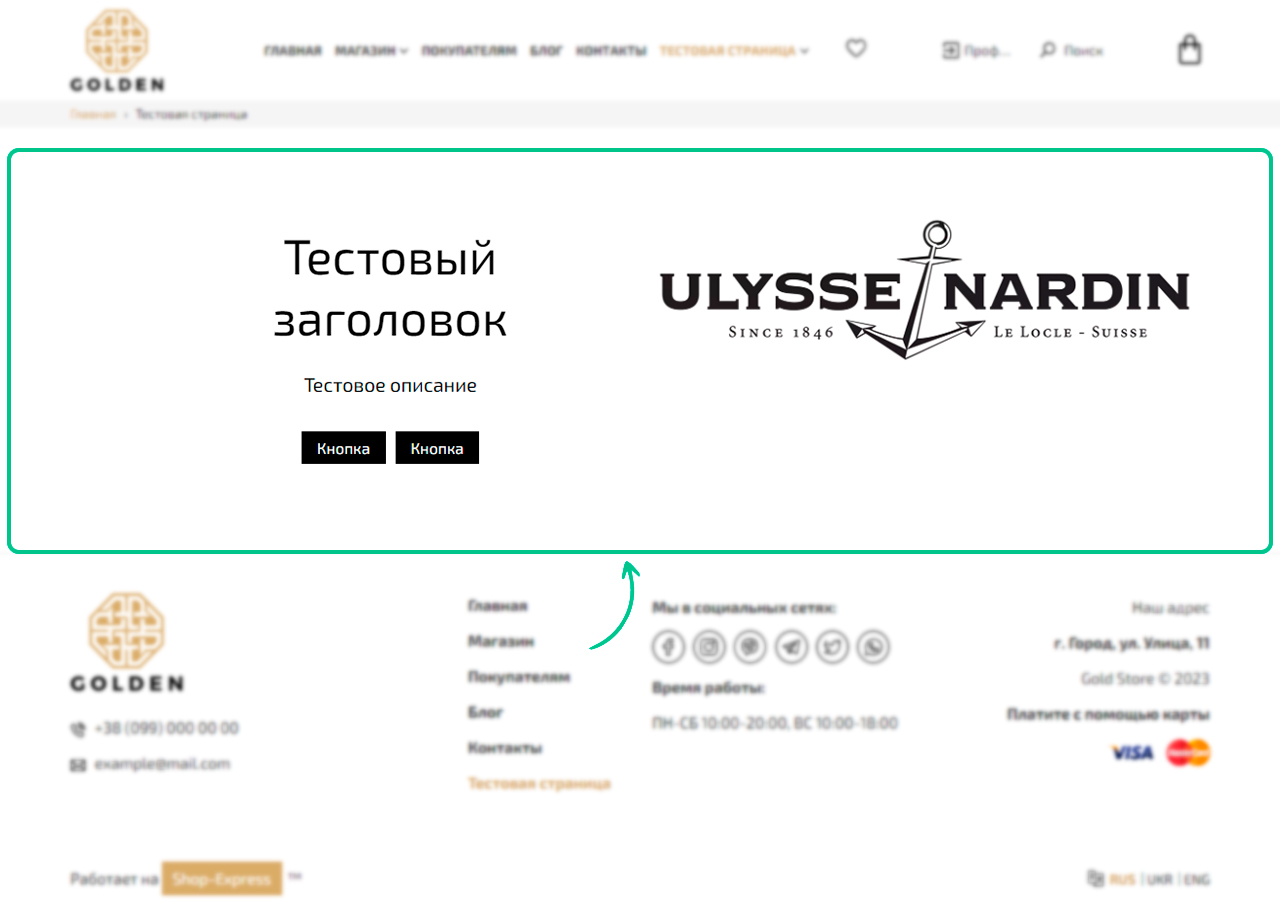Click the envelope icon beside the email
Screen dimensions: 1280x913
pyautogui.click(x=78, y=765)
